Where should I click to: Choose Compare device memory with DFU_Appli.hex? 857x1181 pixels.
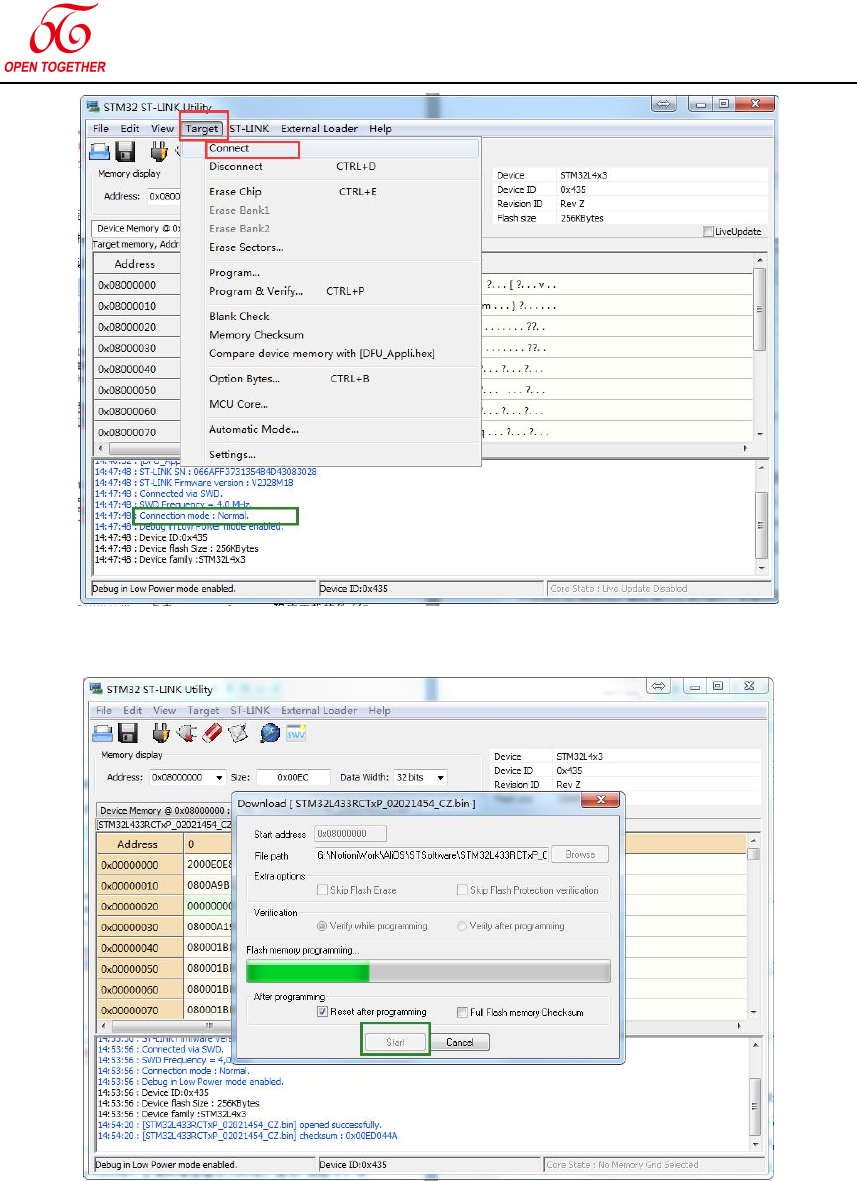coord(343,353)
